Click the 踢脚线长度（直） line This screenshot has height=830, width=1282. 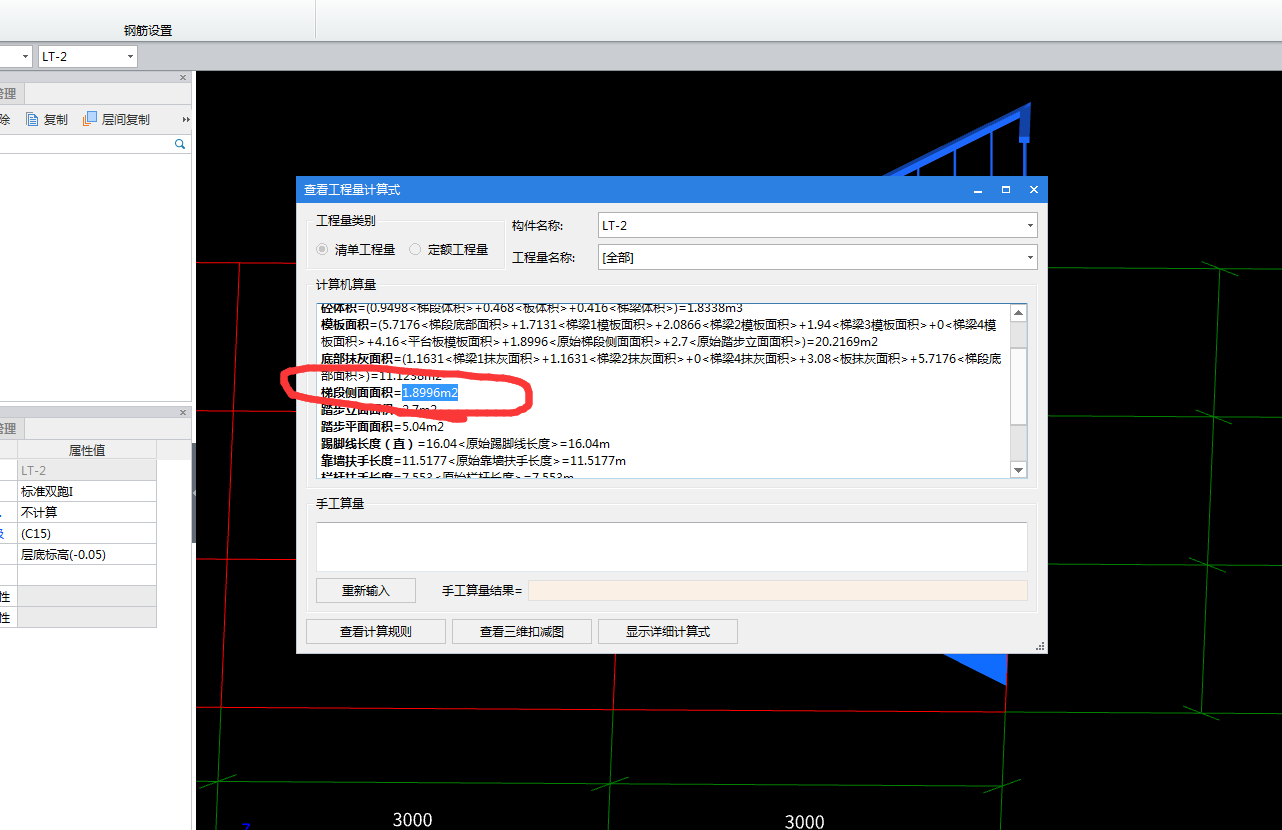(x=465, y=443)
